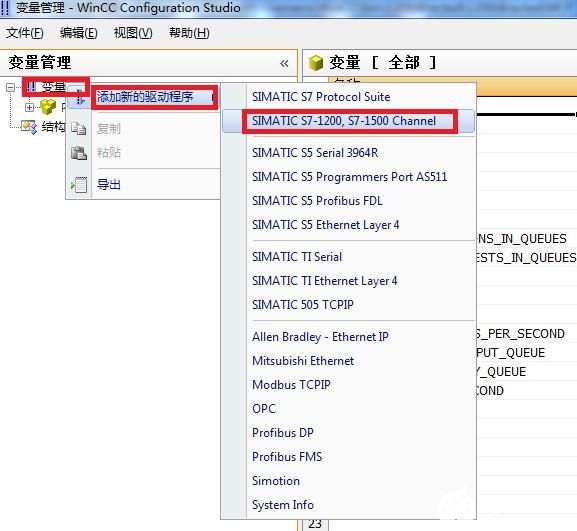Select Modbus TCPIP driver
The width and height of the screenshot is (577, 531).
(x=291, y=385)
